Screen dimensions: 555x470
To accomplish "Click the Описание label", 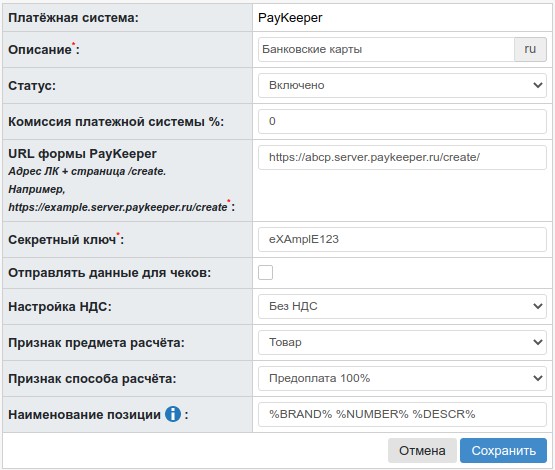I will pyautogui.click(x=44, y=50).
